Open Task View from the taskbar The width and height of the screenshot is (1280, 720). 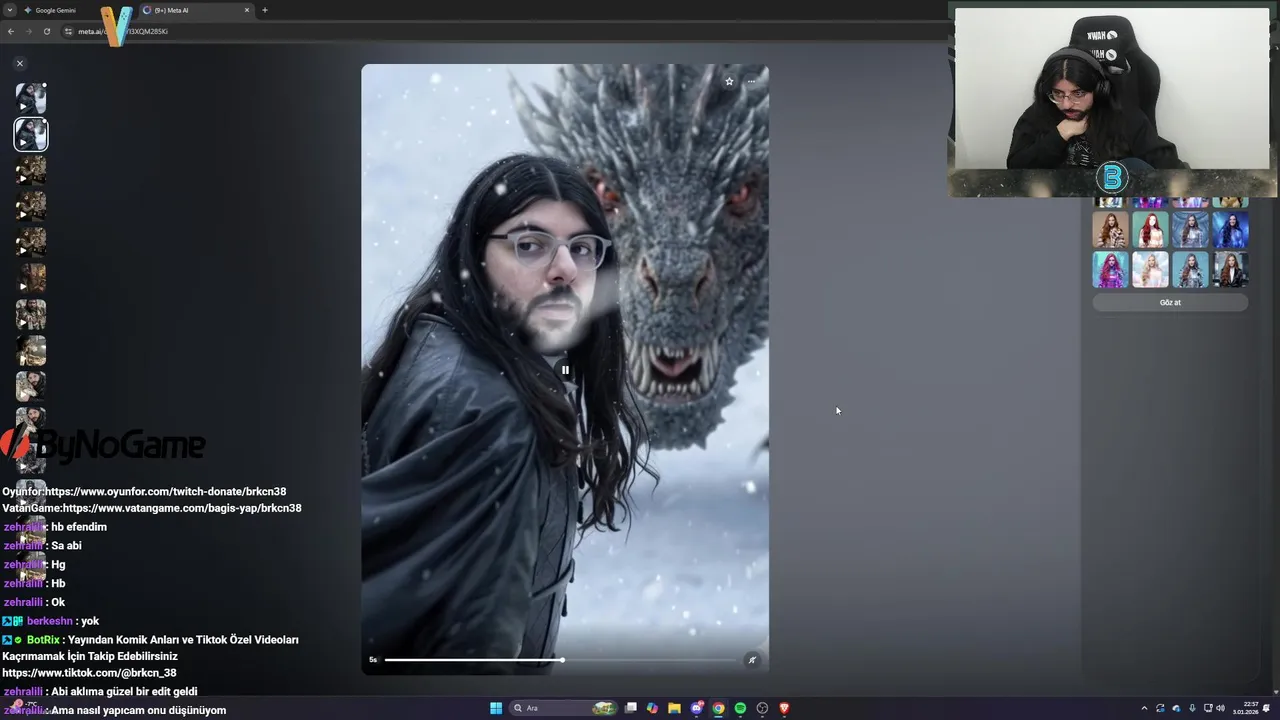(x=631, y=708)
